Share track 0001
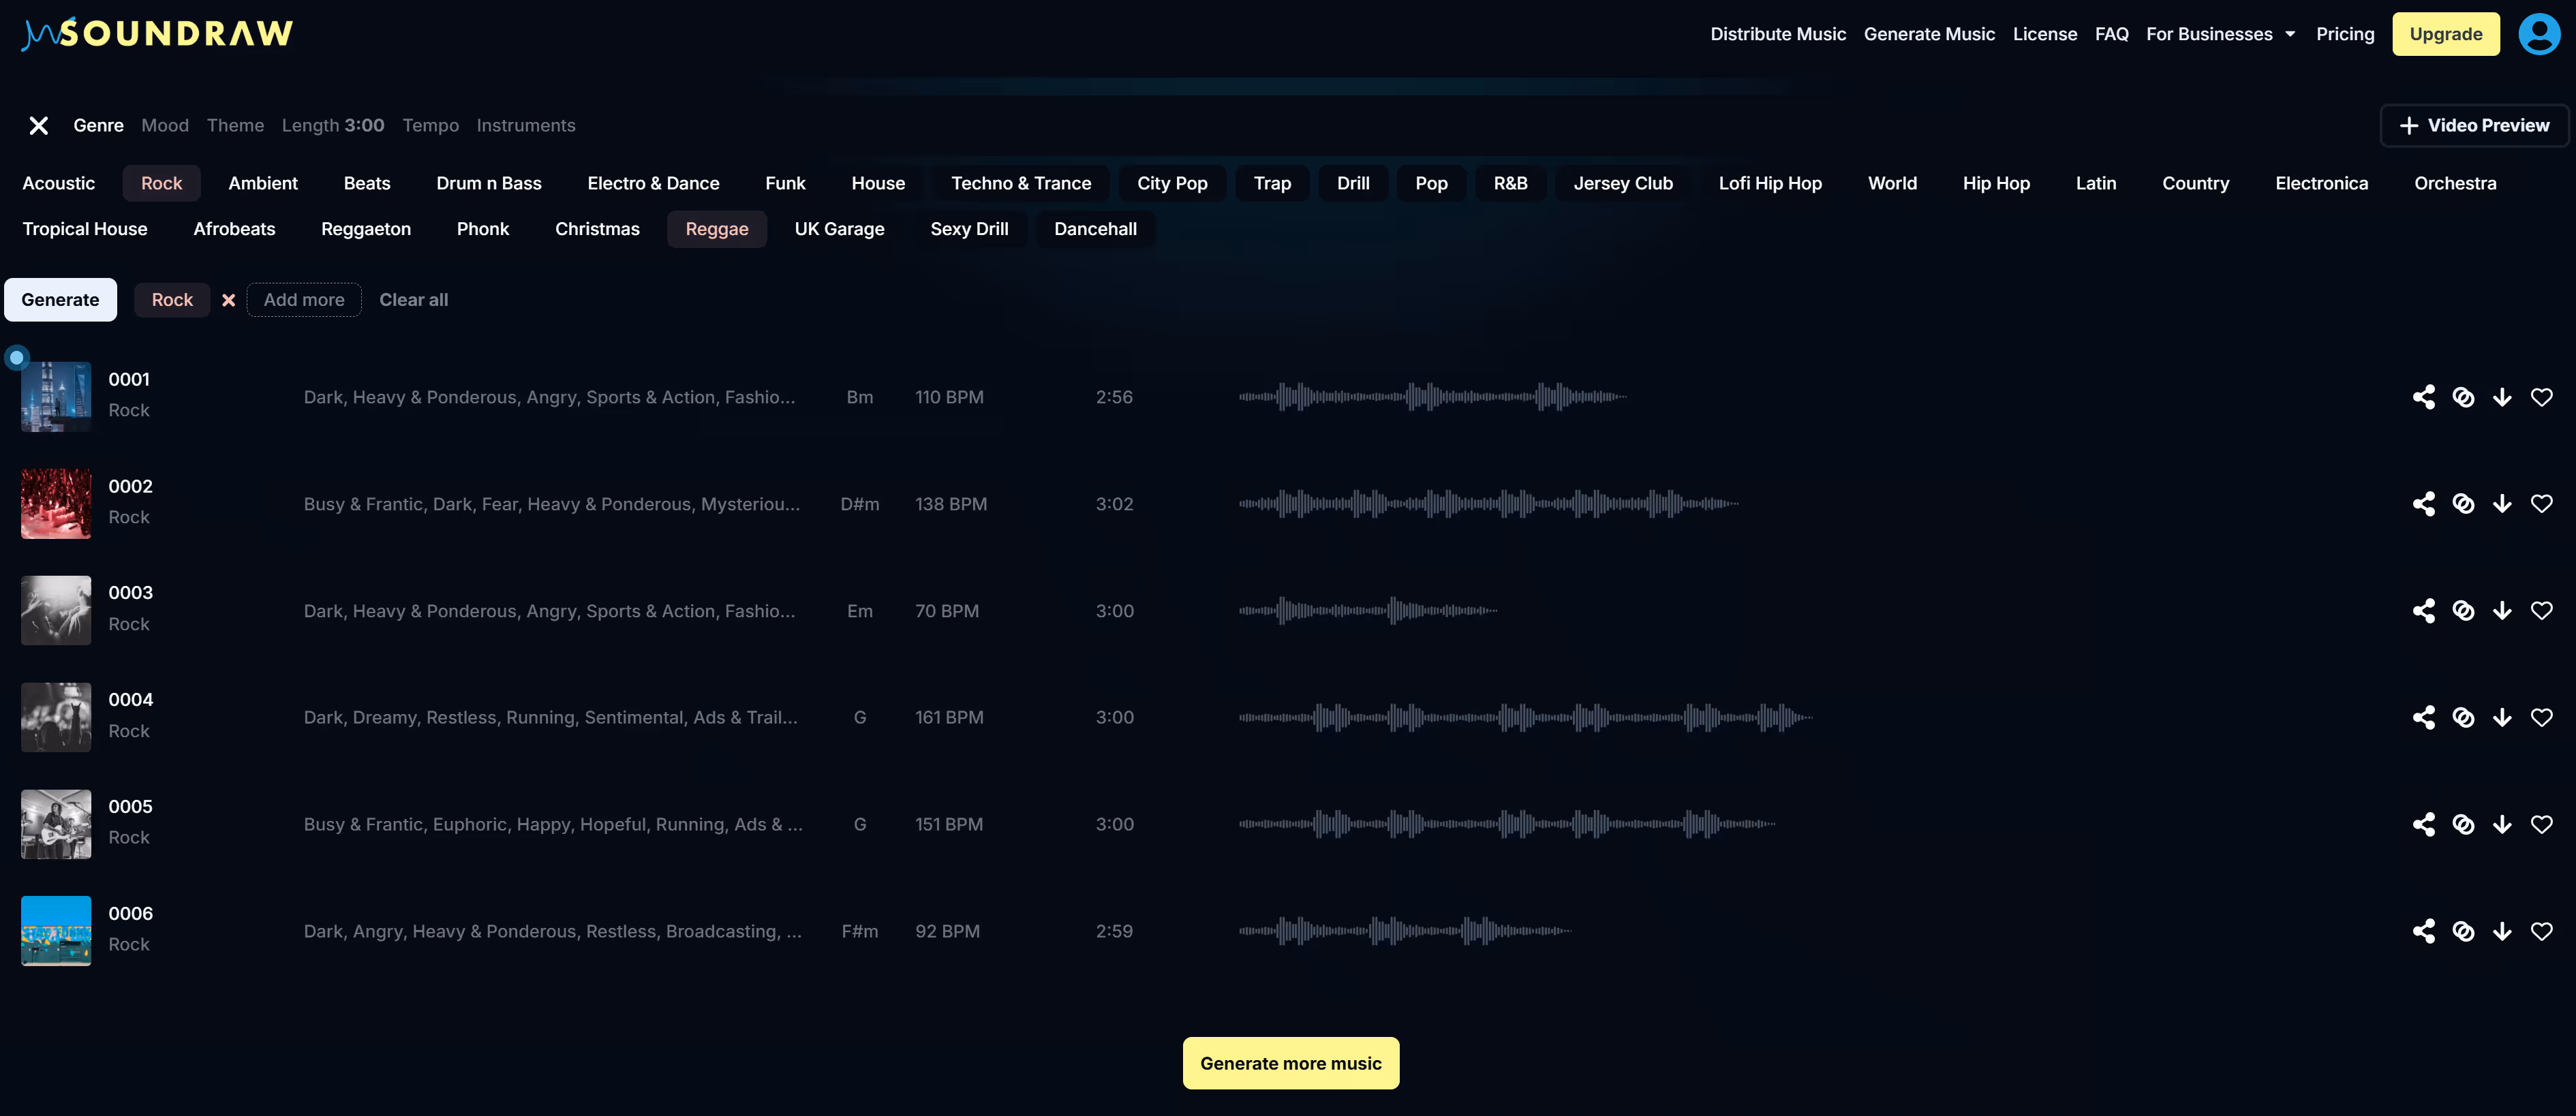 (2423, 397)
